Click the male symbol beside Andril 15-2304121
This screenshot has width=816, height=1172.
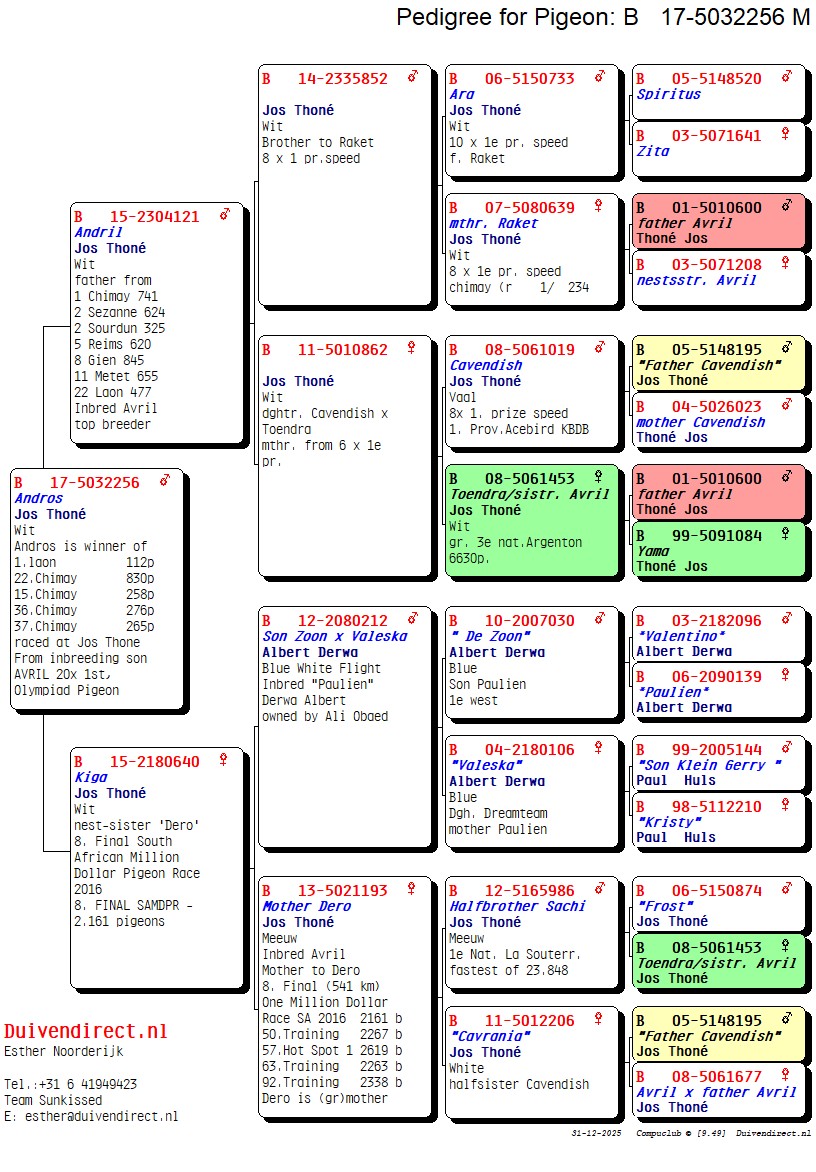point(225,215)
